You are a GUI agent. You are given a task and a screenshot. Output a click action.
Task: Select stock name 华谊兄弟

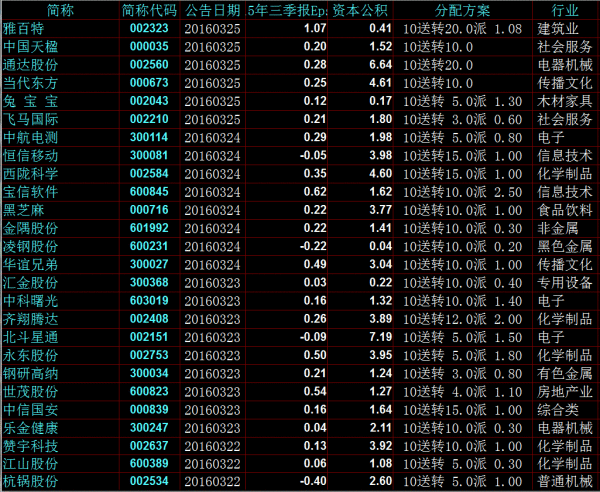tap(31, 265)
